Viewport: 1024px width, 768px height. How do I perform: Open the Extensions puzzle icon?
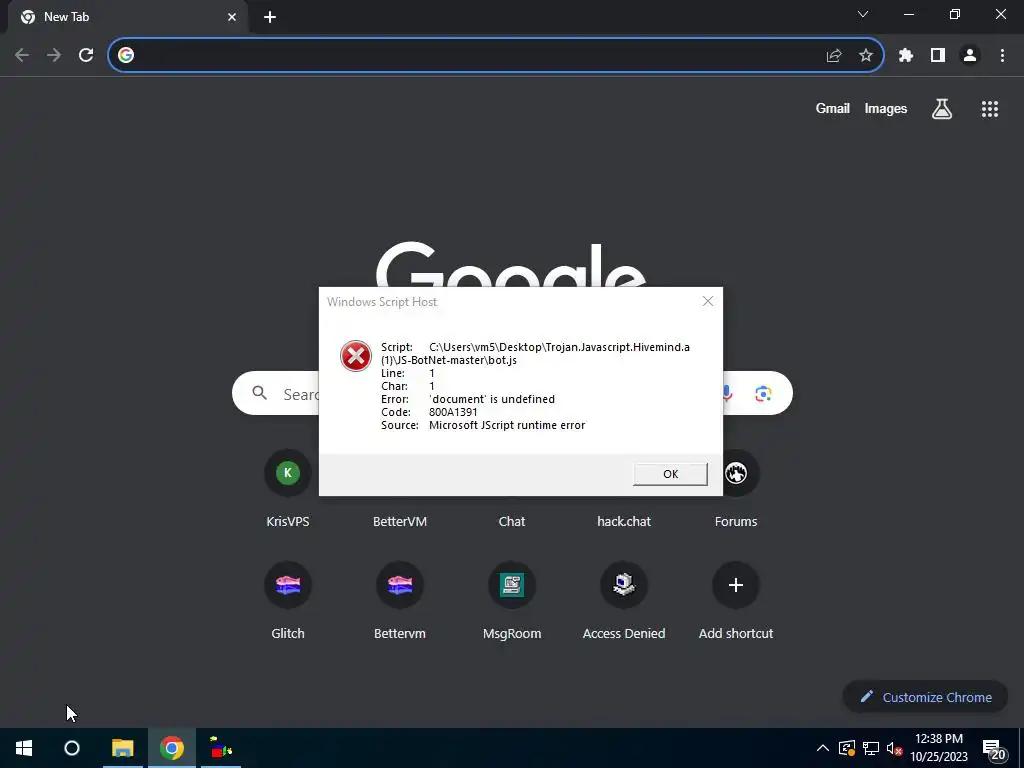[x=906, y=56]
